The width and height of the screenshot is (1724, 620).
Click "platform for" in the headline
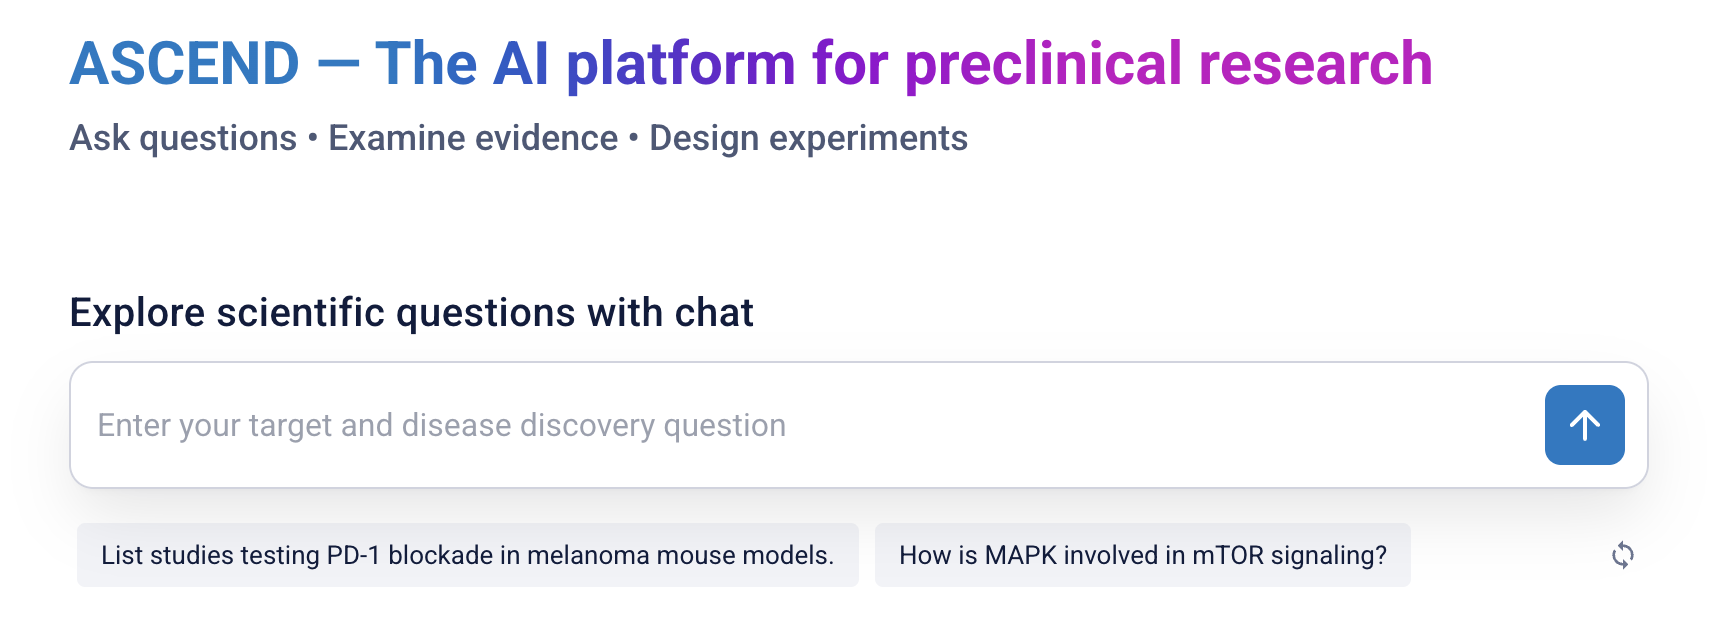click(727, 64)
